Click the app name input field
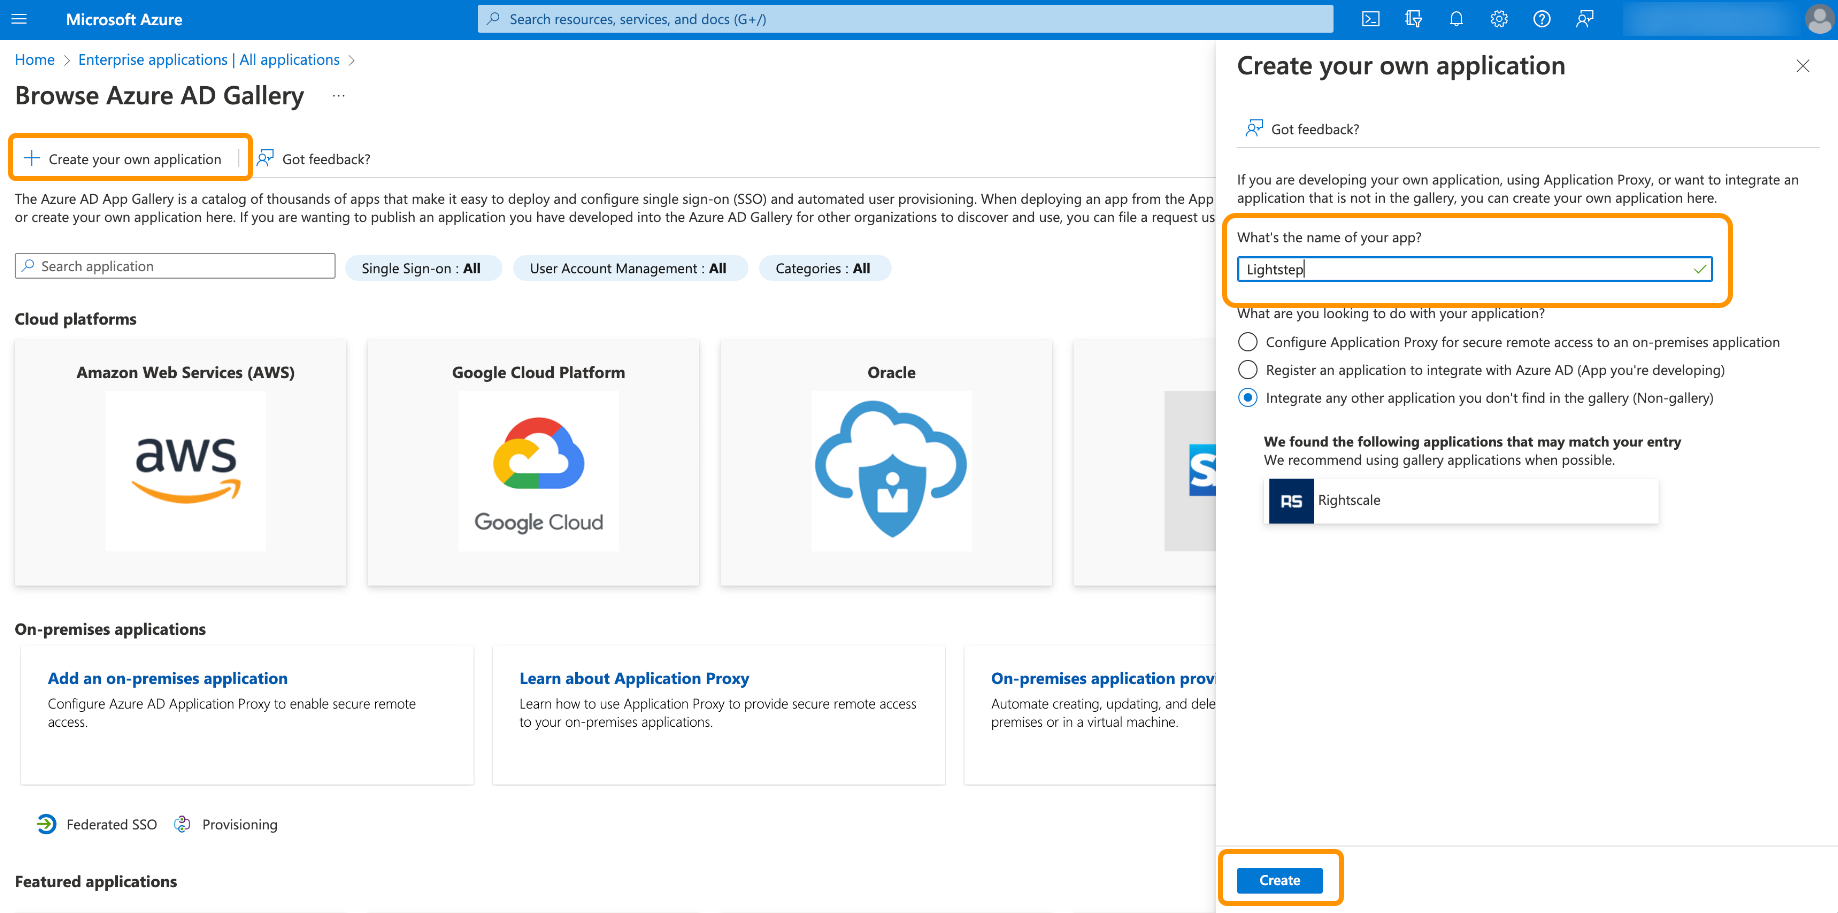Image resolution: width=1838 pixels, height=913 pixels. [x=1475, y=269]
